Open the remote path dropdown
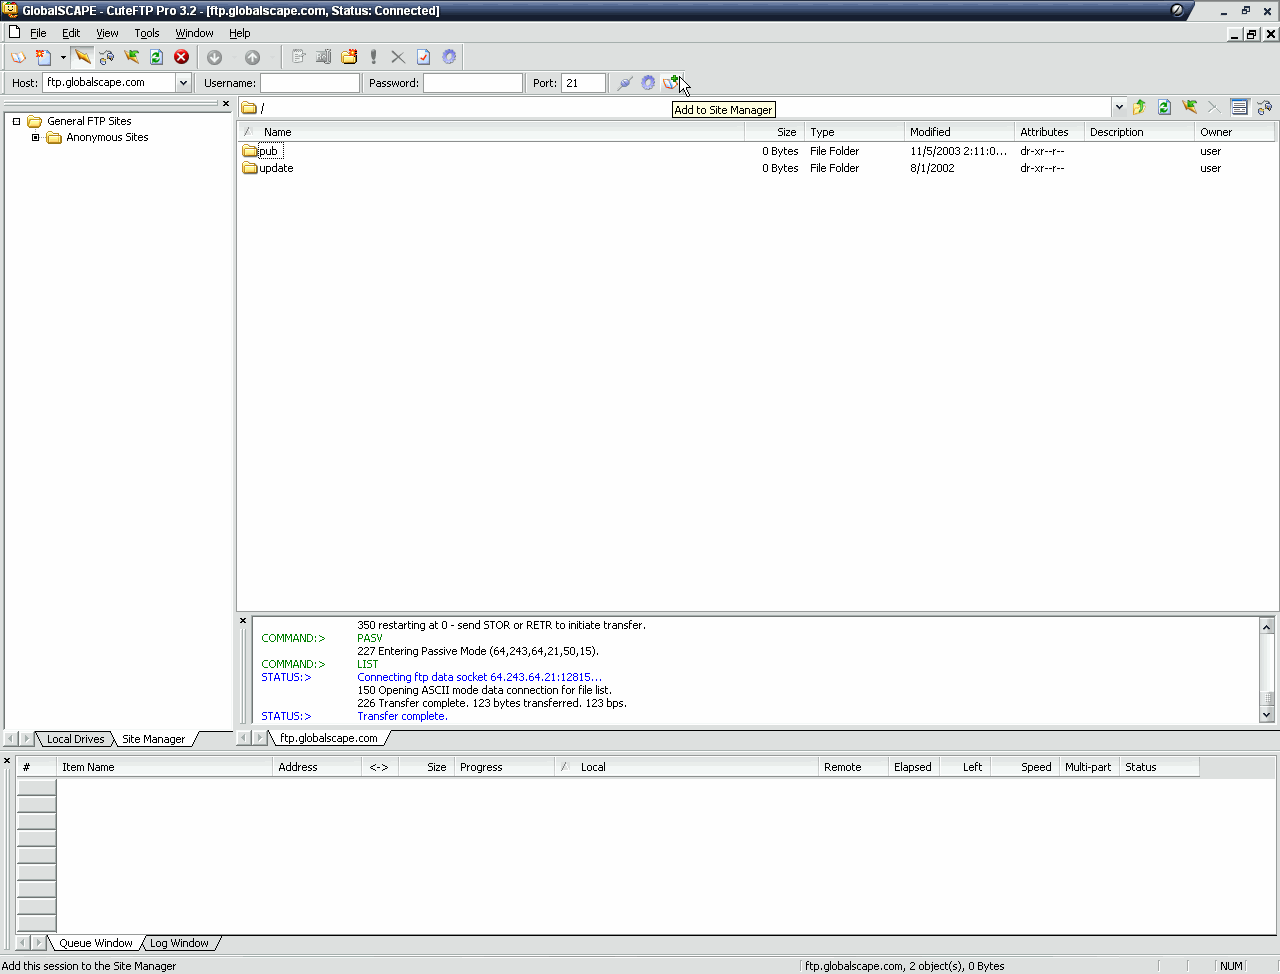 click(x=1119, y=107)
